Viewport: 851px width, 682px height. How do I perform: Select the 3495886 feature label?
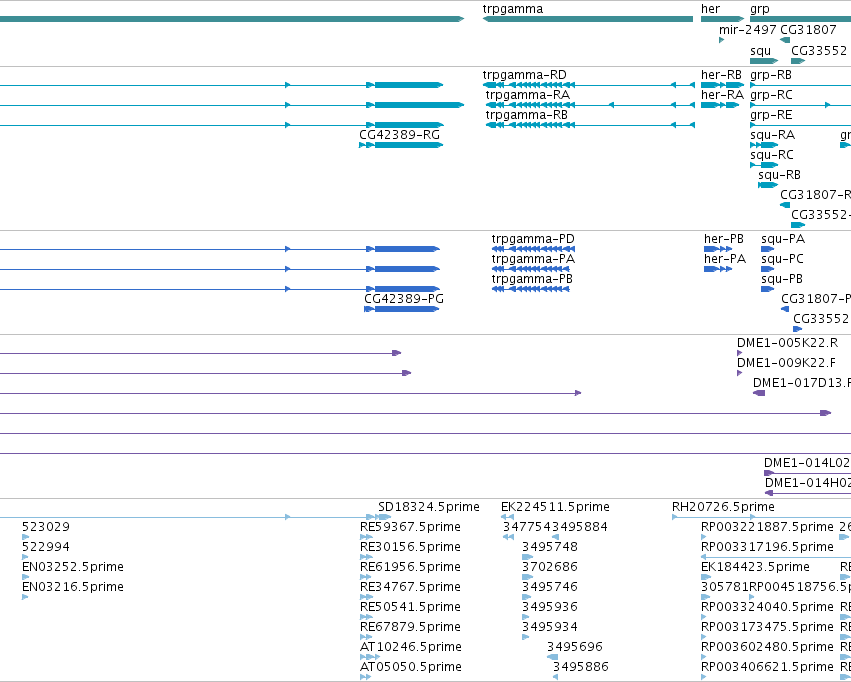[581, 667]
